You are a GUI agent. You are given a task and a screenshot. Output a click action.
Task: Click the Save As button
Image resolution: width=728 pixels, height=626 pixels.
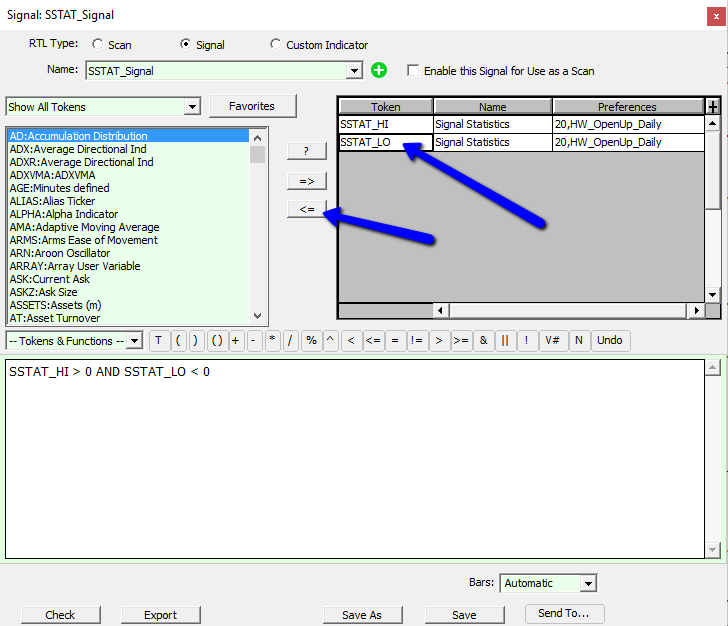[362, 615]
